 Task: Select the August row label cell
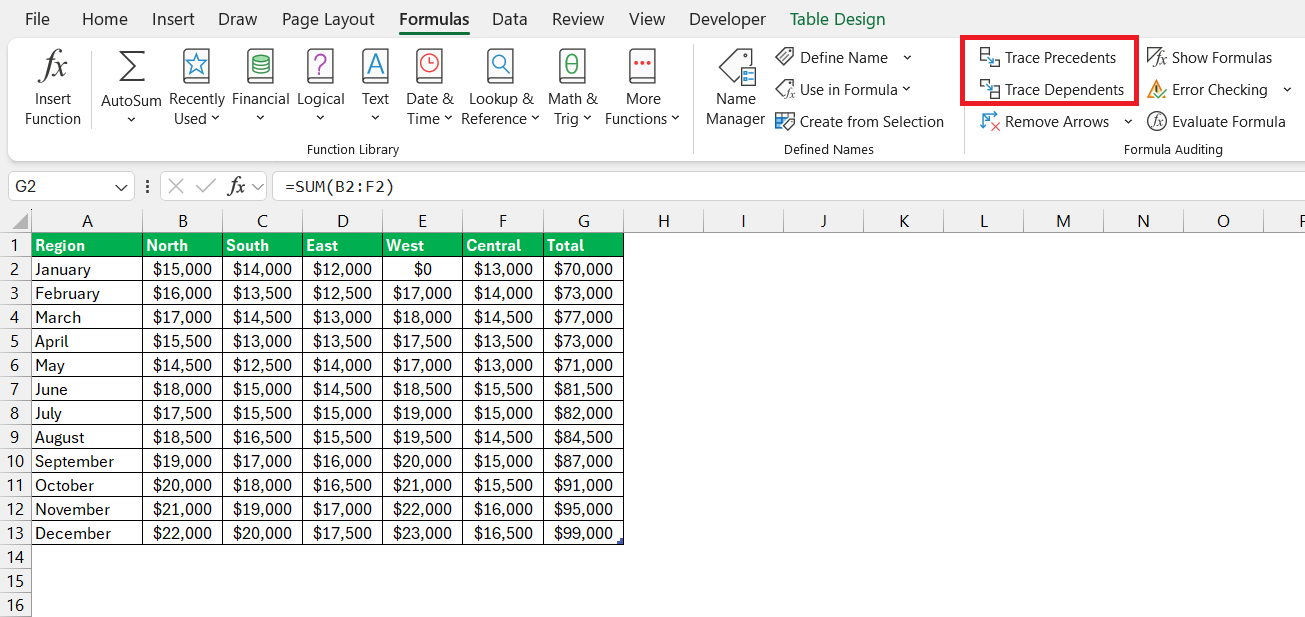(87, 437)
